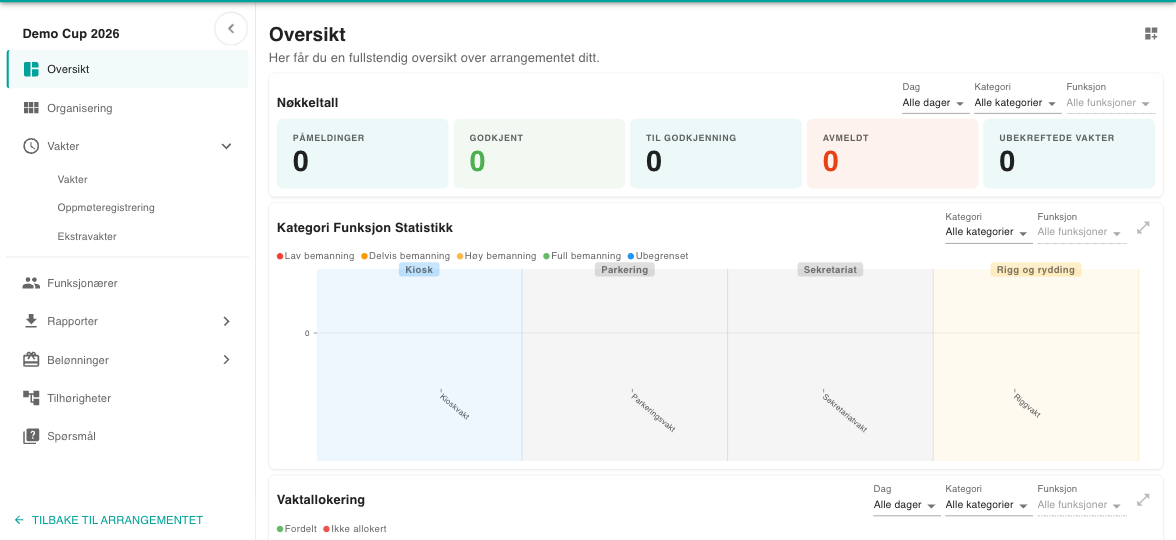
Task: Collapse the Vakter section chevron
Action: pyautogui.click(x=226, y=146)
